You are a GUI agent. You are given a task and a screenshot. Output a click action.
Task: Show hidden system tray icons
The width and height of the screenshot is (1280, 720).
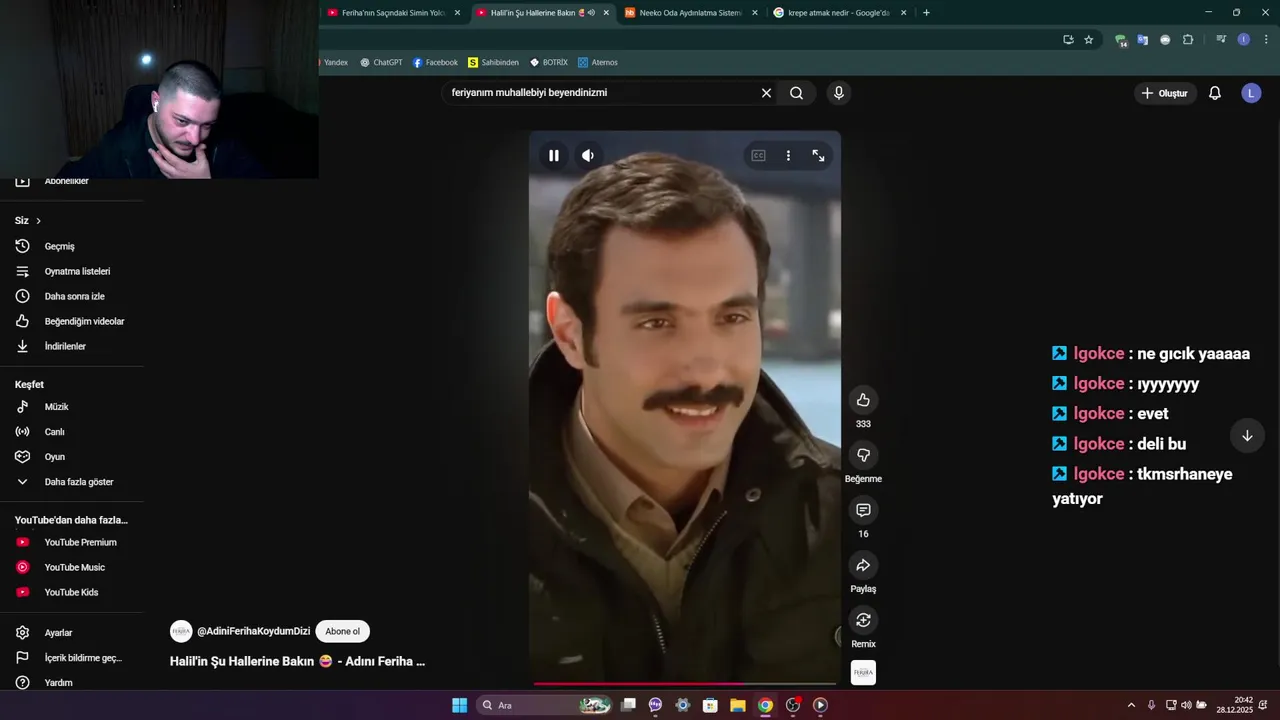pos(1131,705)
